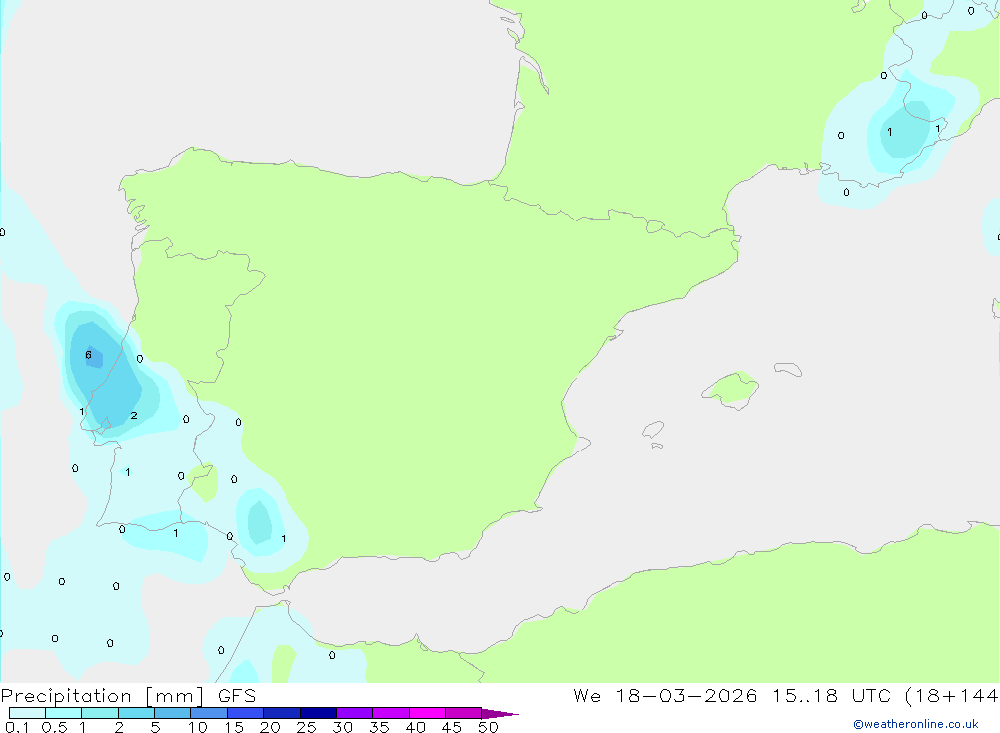
Task: Click the "(18+144" forecast offset text
Action: (952, 696)
